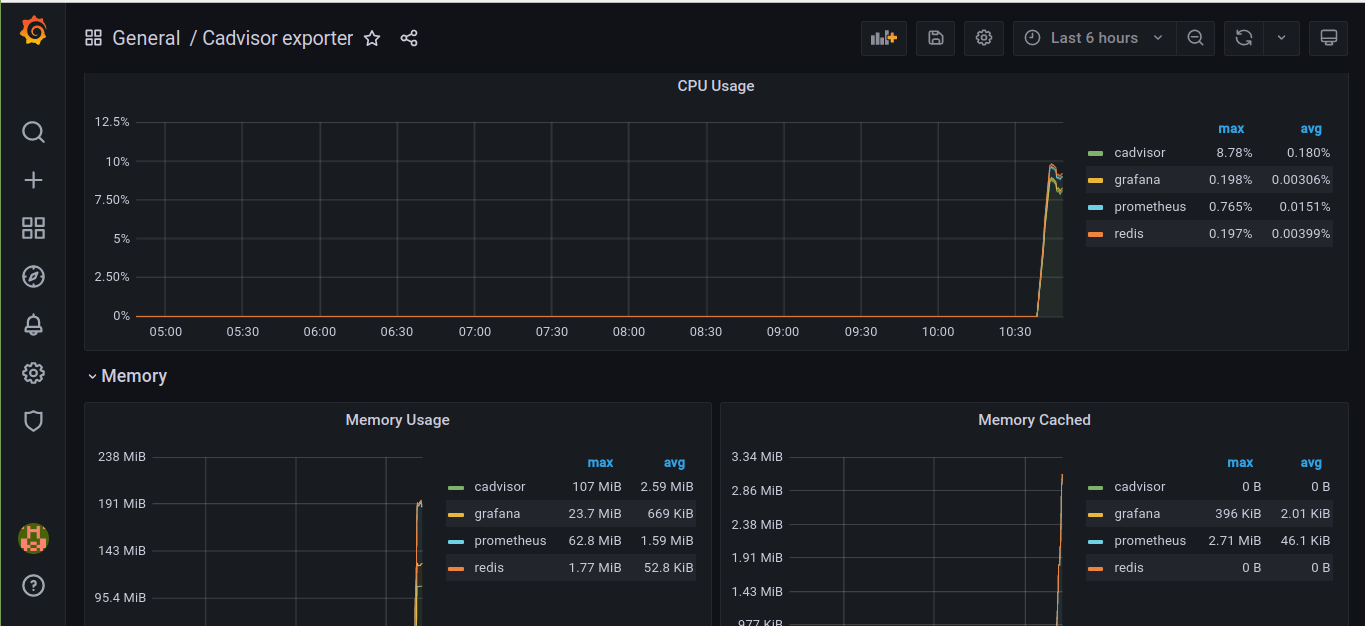Image resolution: width=1365 pixels, height=626 pixels.
Task: Click the 2.71 MiB prometheus cached value
Action: (x=1235, y=541)
